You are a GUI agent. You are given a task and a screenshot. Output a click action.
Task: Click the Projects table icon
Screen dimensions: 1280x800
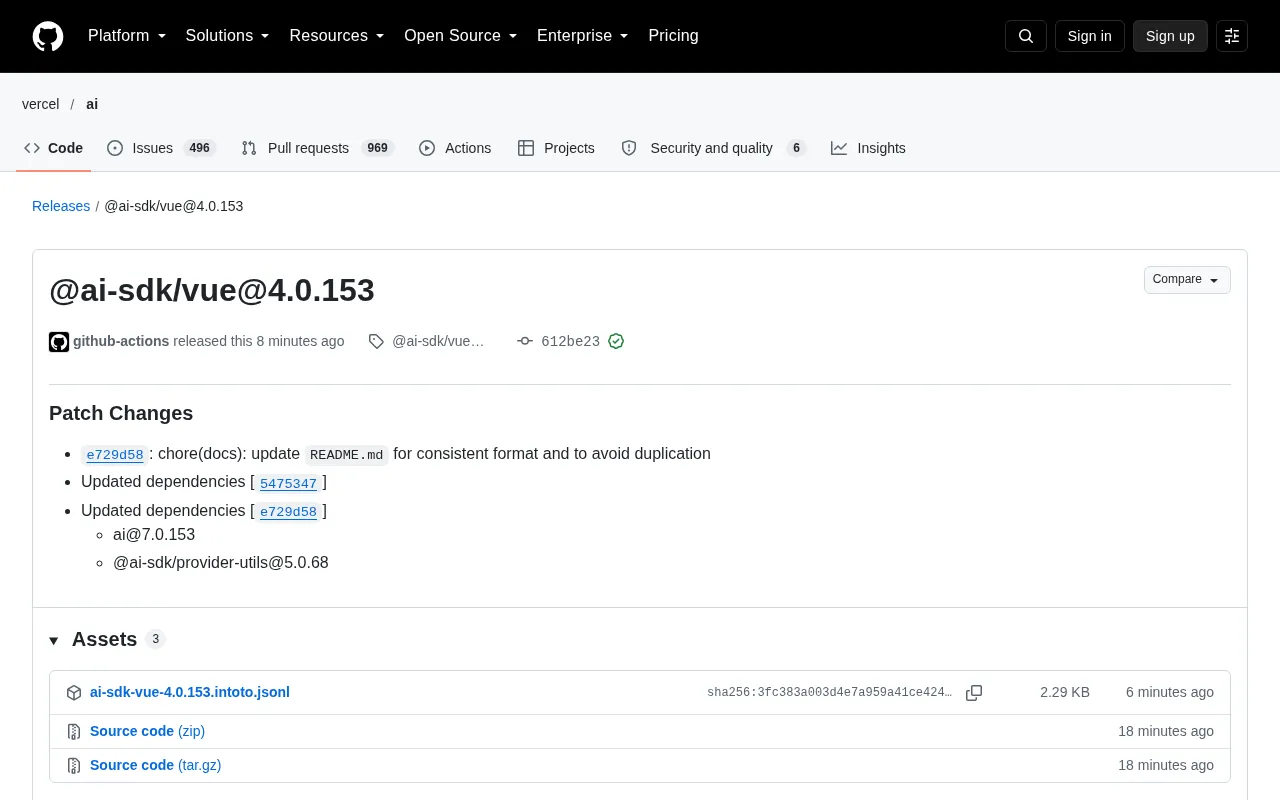526,148
